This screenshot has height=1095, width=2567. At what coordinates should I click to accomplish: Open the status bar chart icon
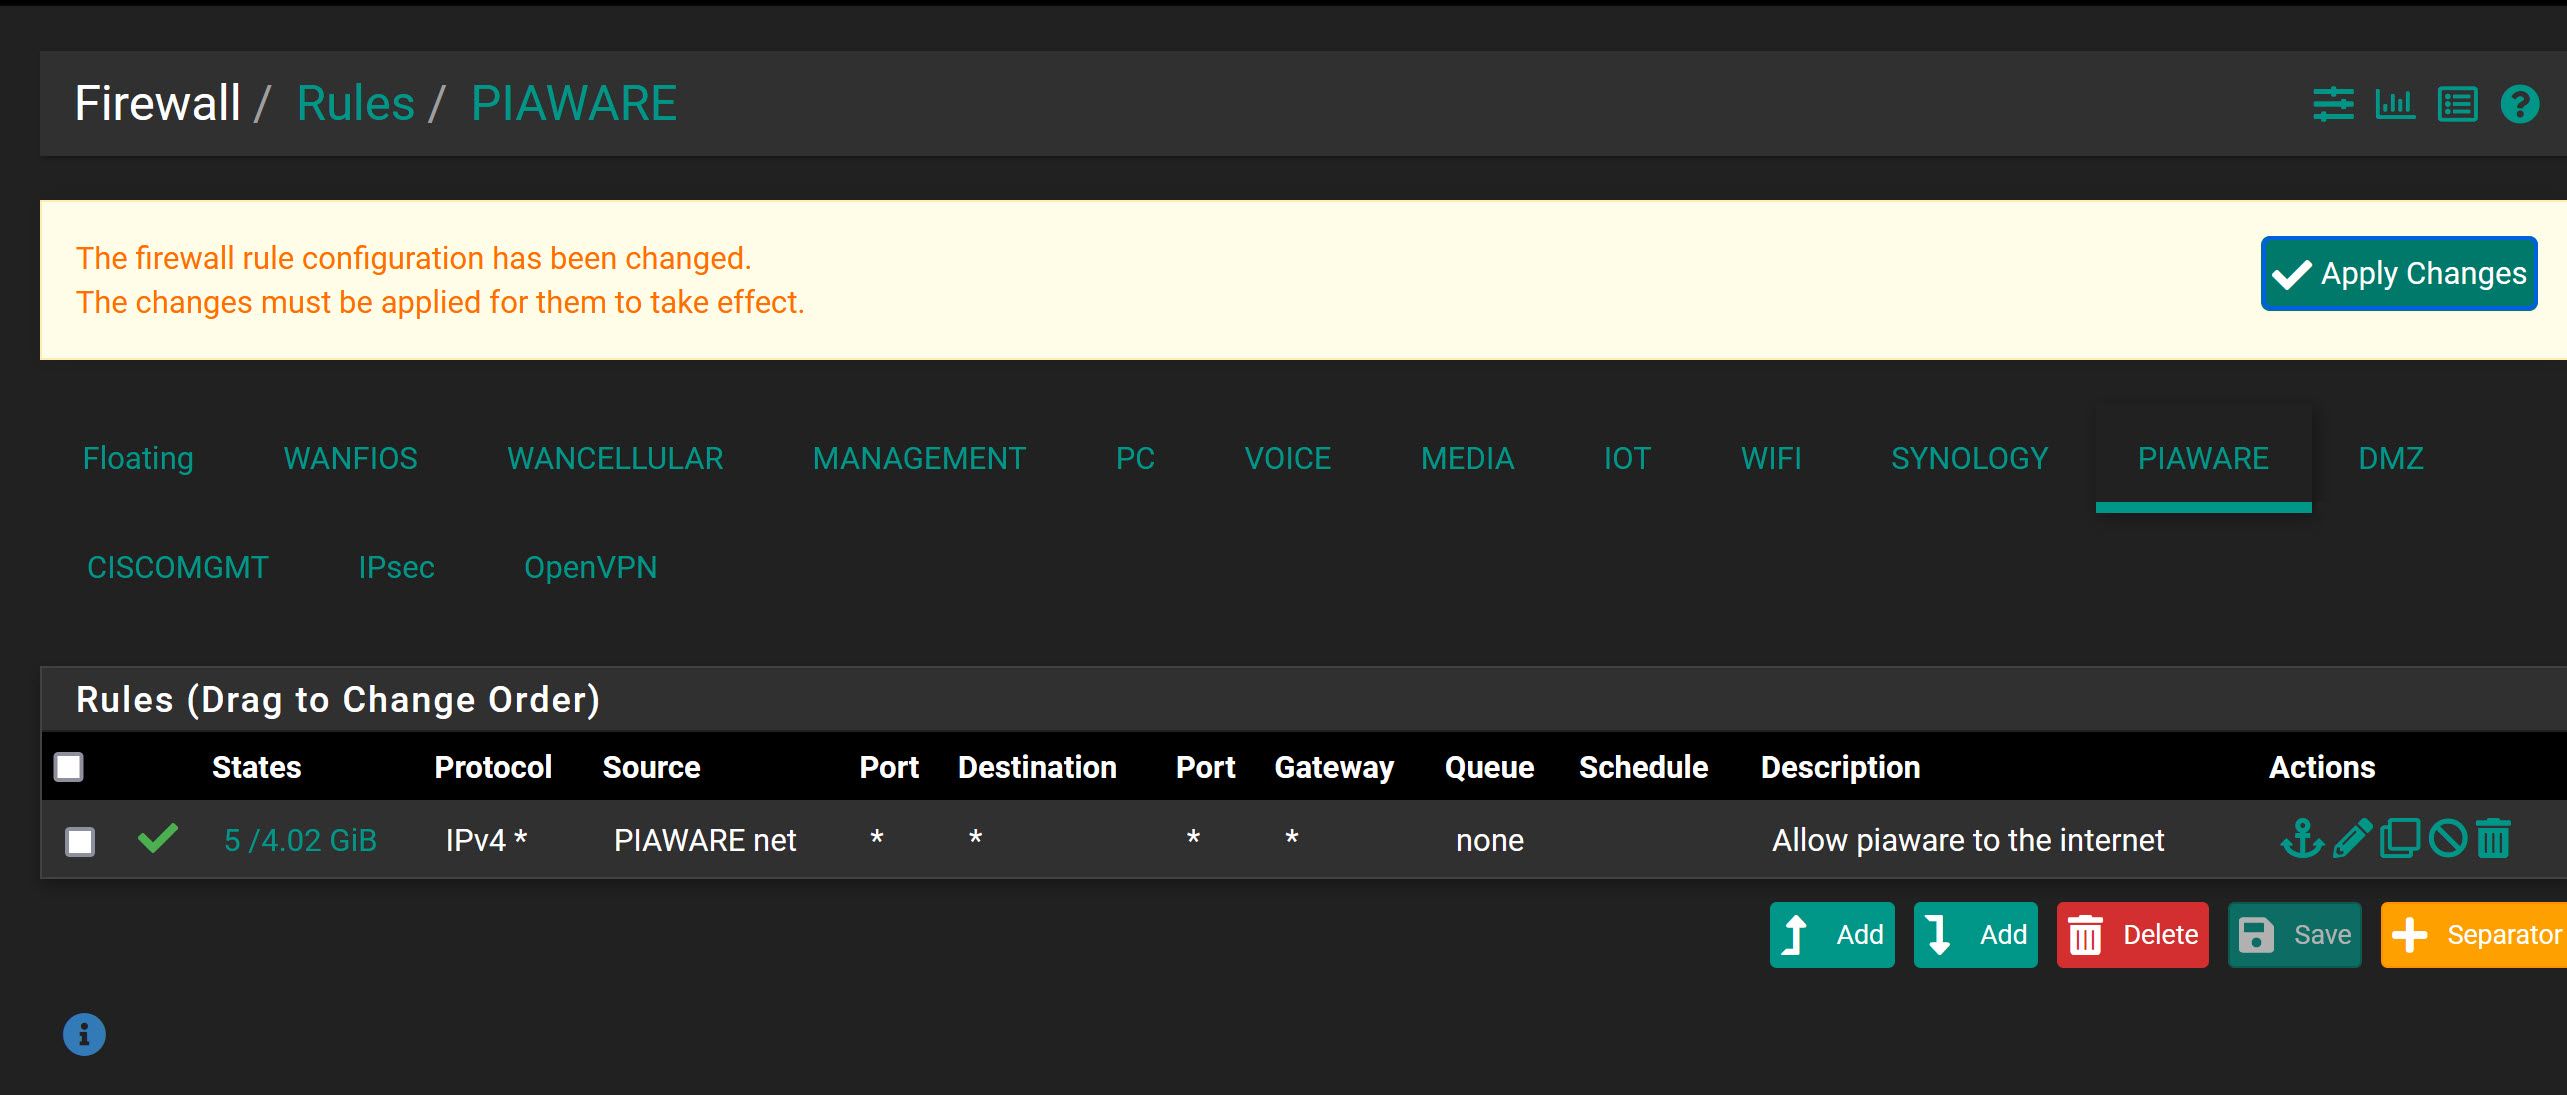pyautogui.click(x=2395, y=104)
